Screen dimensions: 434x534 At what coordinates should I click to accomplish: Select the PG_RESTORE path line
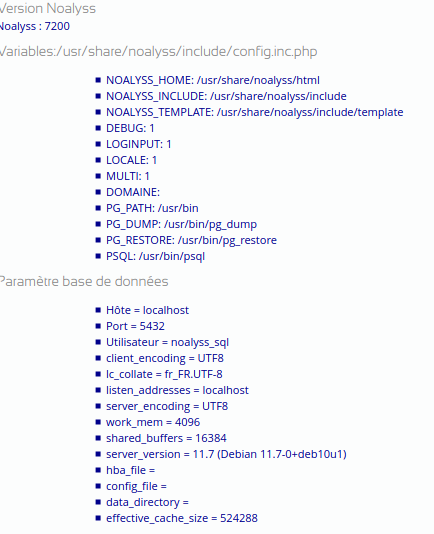[x=191, y=240]
